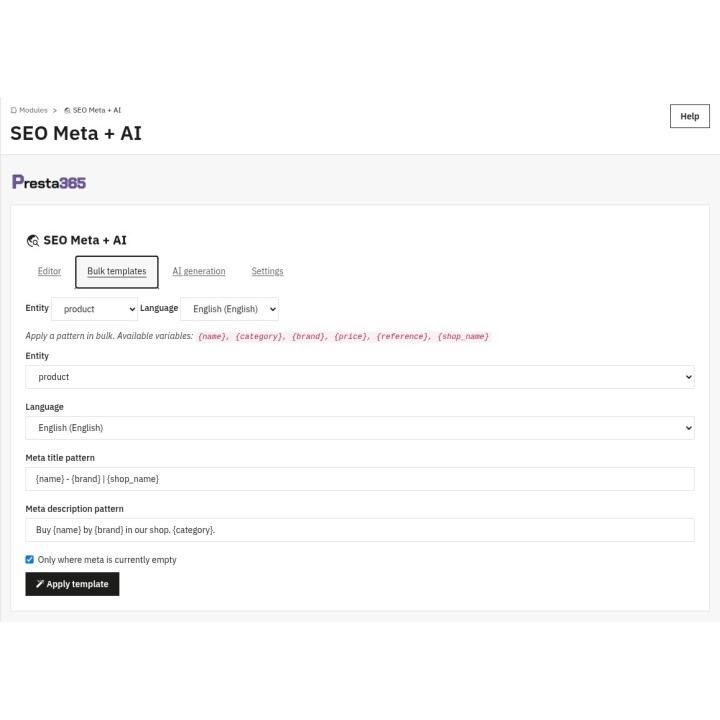Image resolution: width=720 pixels, height=720 pixels.
Task: Click the Meta title pattern label
Action: [60, 458]
